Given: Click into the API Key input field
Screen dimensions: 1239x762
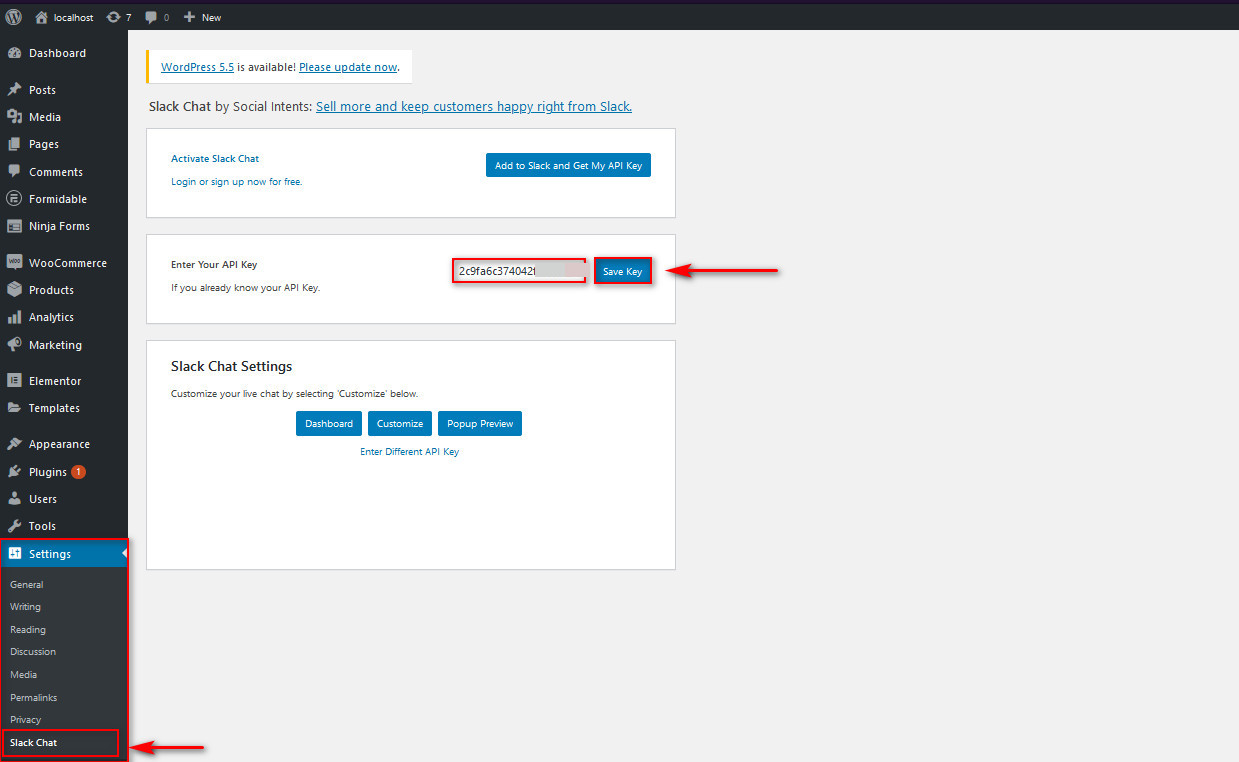Looking at the screenshot, I should click(519, 271).
